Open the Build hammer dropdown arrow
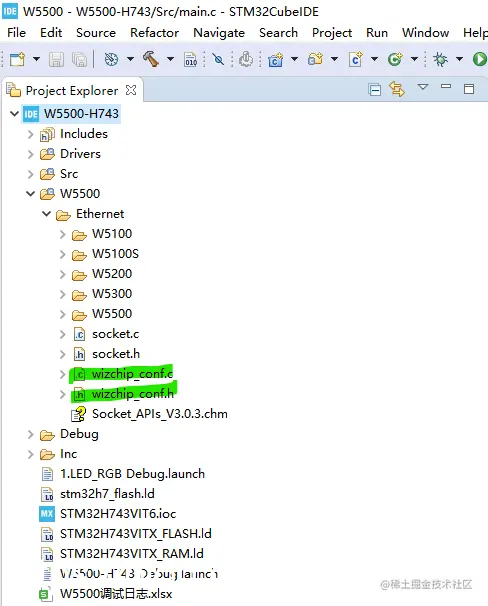The height and width of the screenshot is (606, 488). click(x=170, y=59)
